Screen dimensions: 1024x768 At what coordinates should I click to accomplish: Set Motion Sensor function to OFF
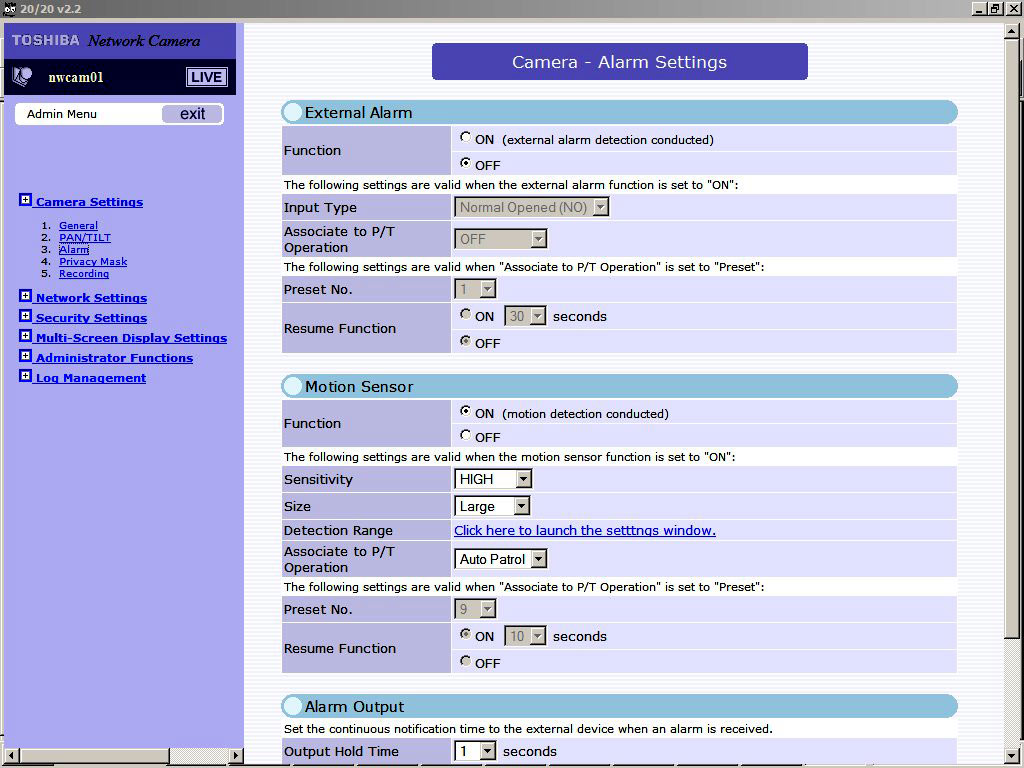(x=466, y=436)
